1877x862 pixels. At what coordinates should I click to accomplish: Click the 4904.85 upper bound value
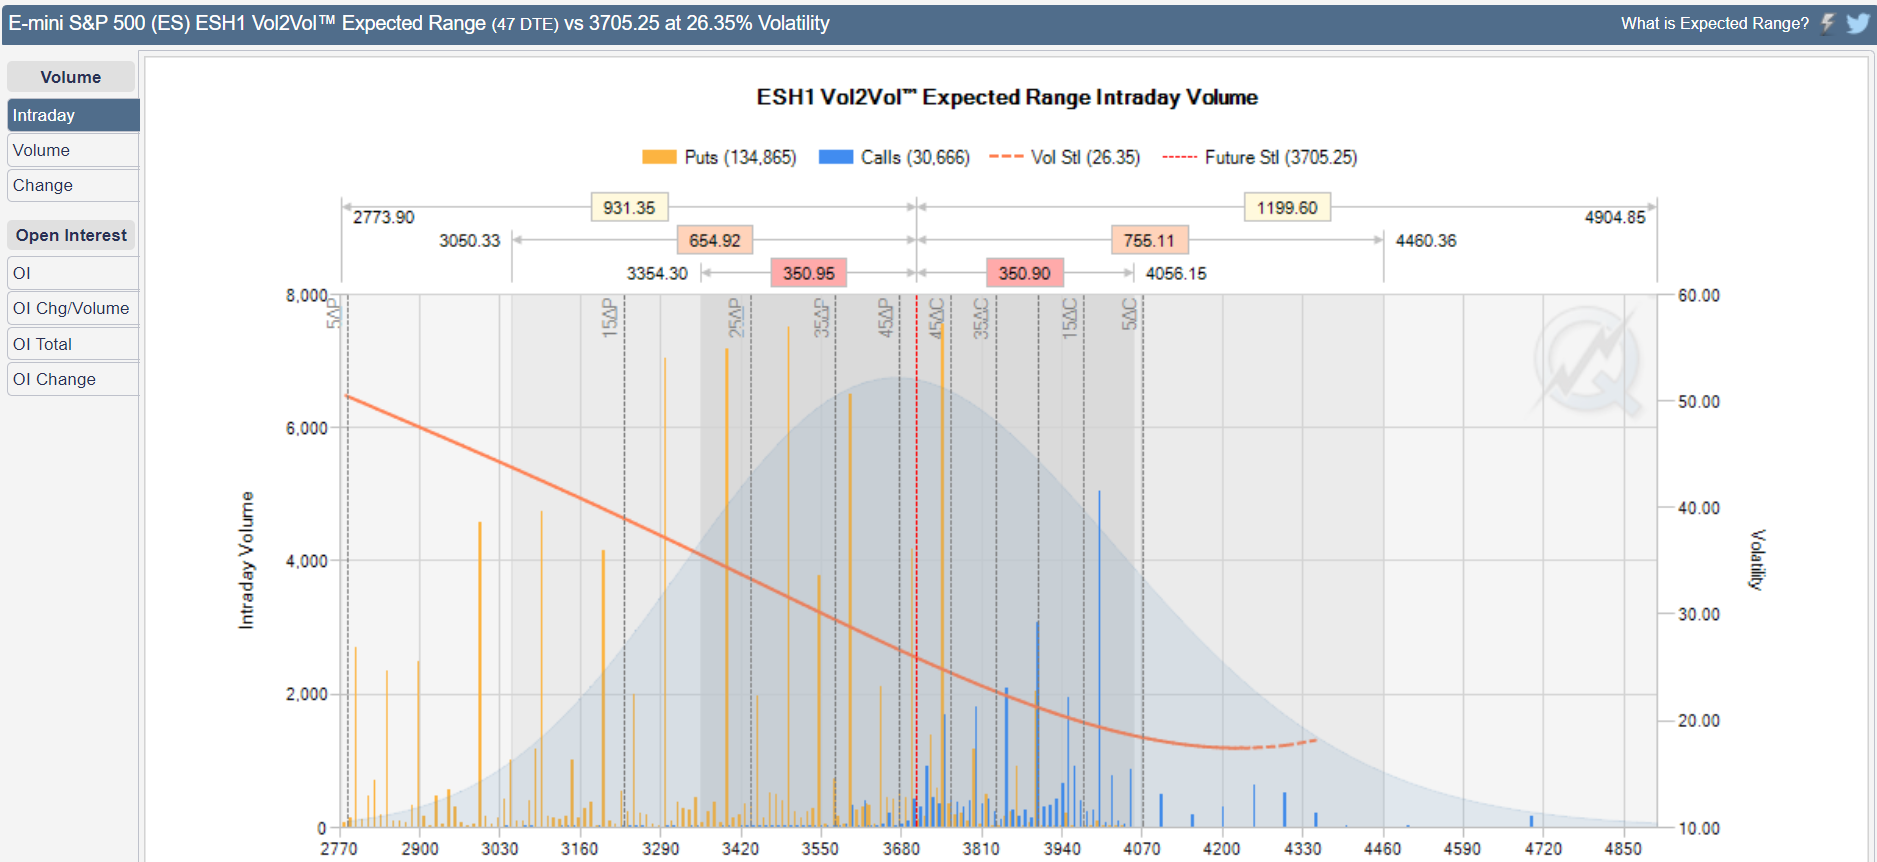tap(1615, 217)
